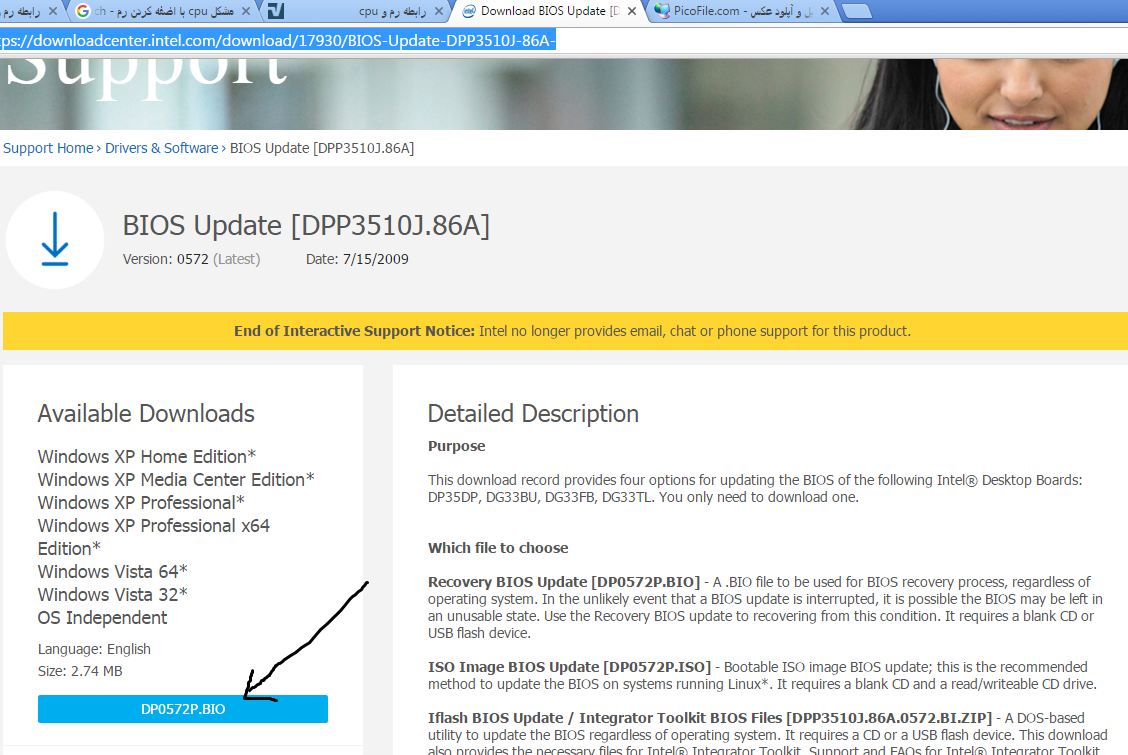Go to Support Home breadcrumb link
The width and height of the screenshot is (1128, 755).
point(48,148)
